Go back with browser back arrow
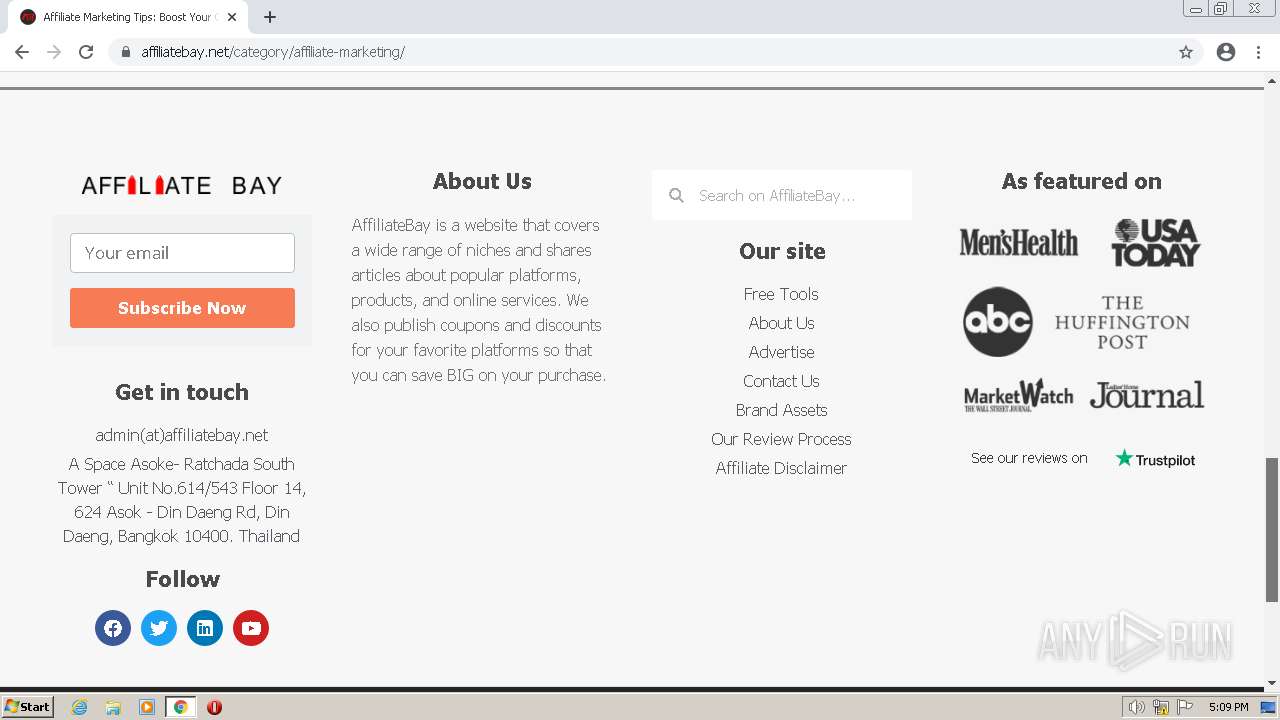Image resolution: width=1280 pixels, height=720 pixels. tap(22, 52)
